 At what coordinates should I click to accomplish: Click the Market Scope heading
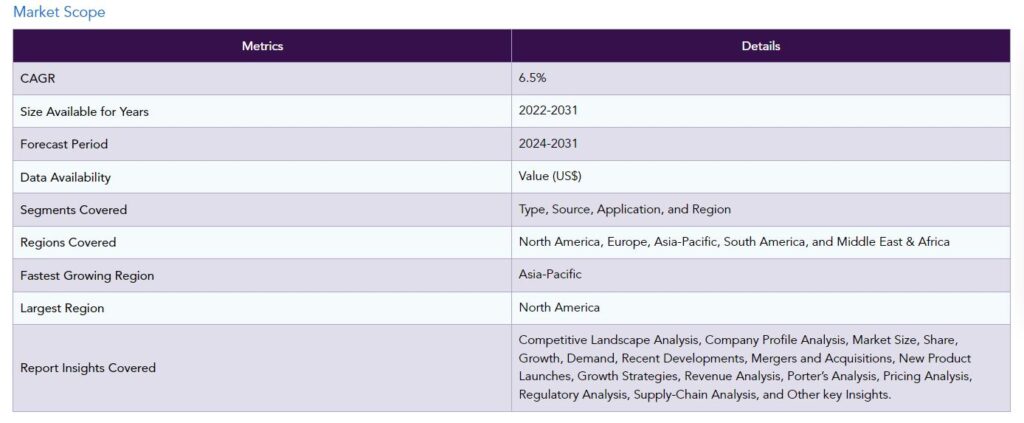[x=59, y=12]
